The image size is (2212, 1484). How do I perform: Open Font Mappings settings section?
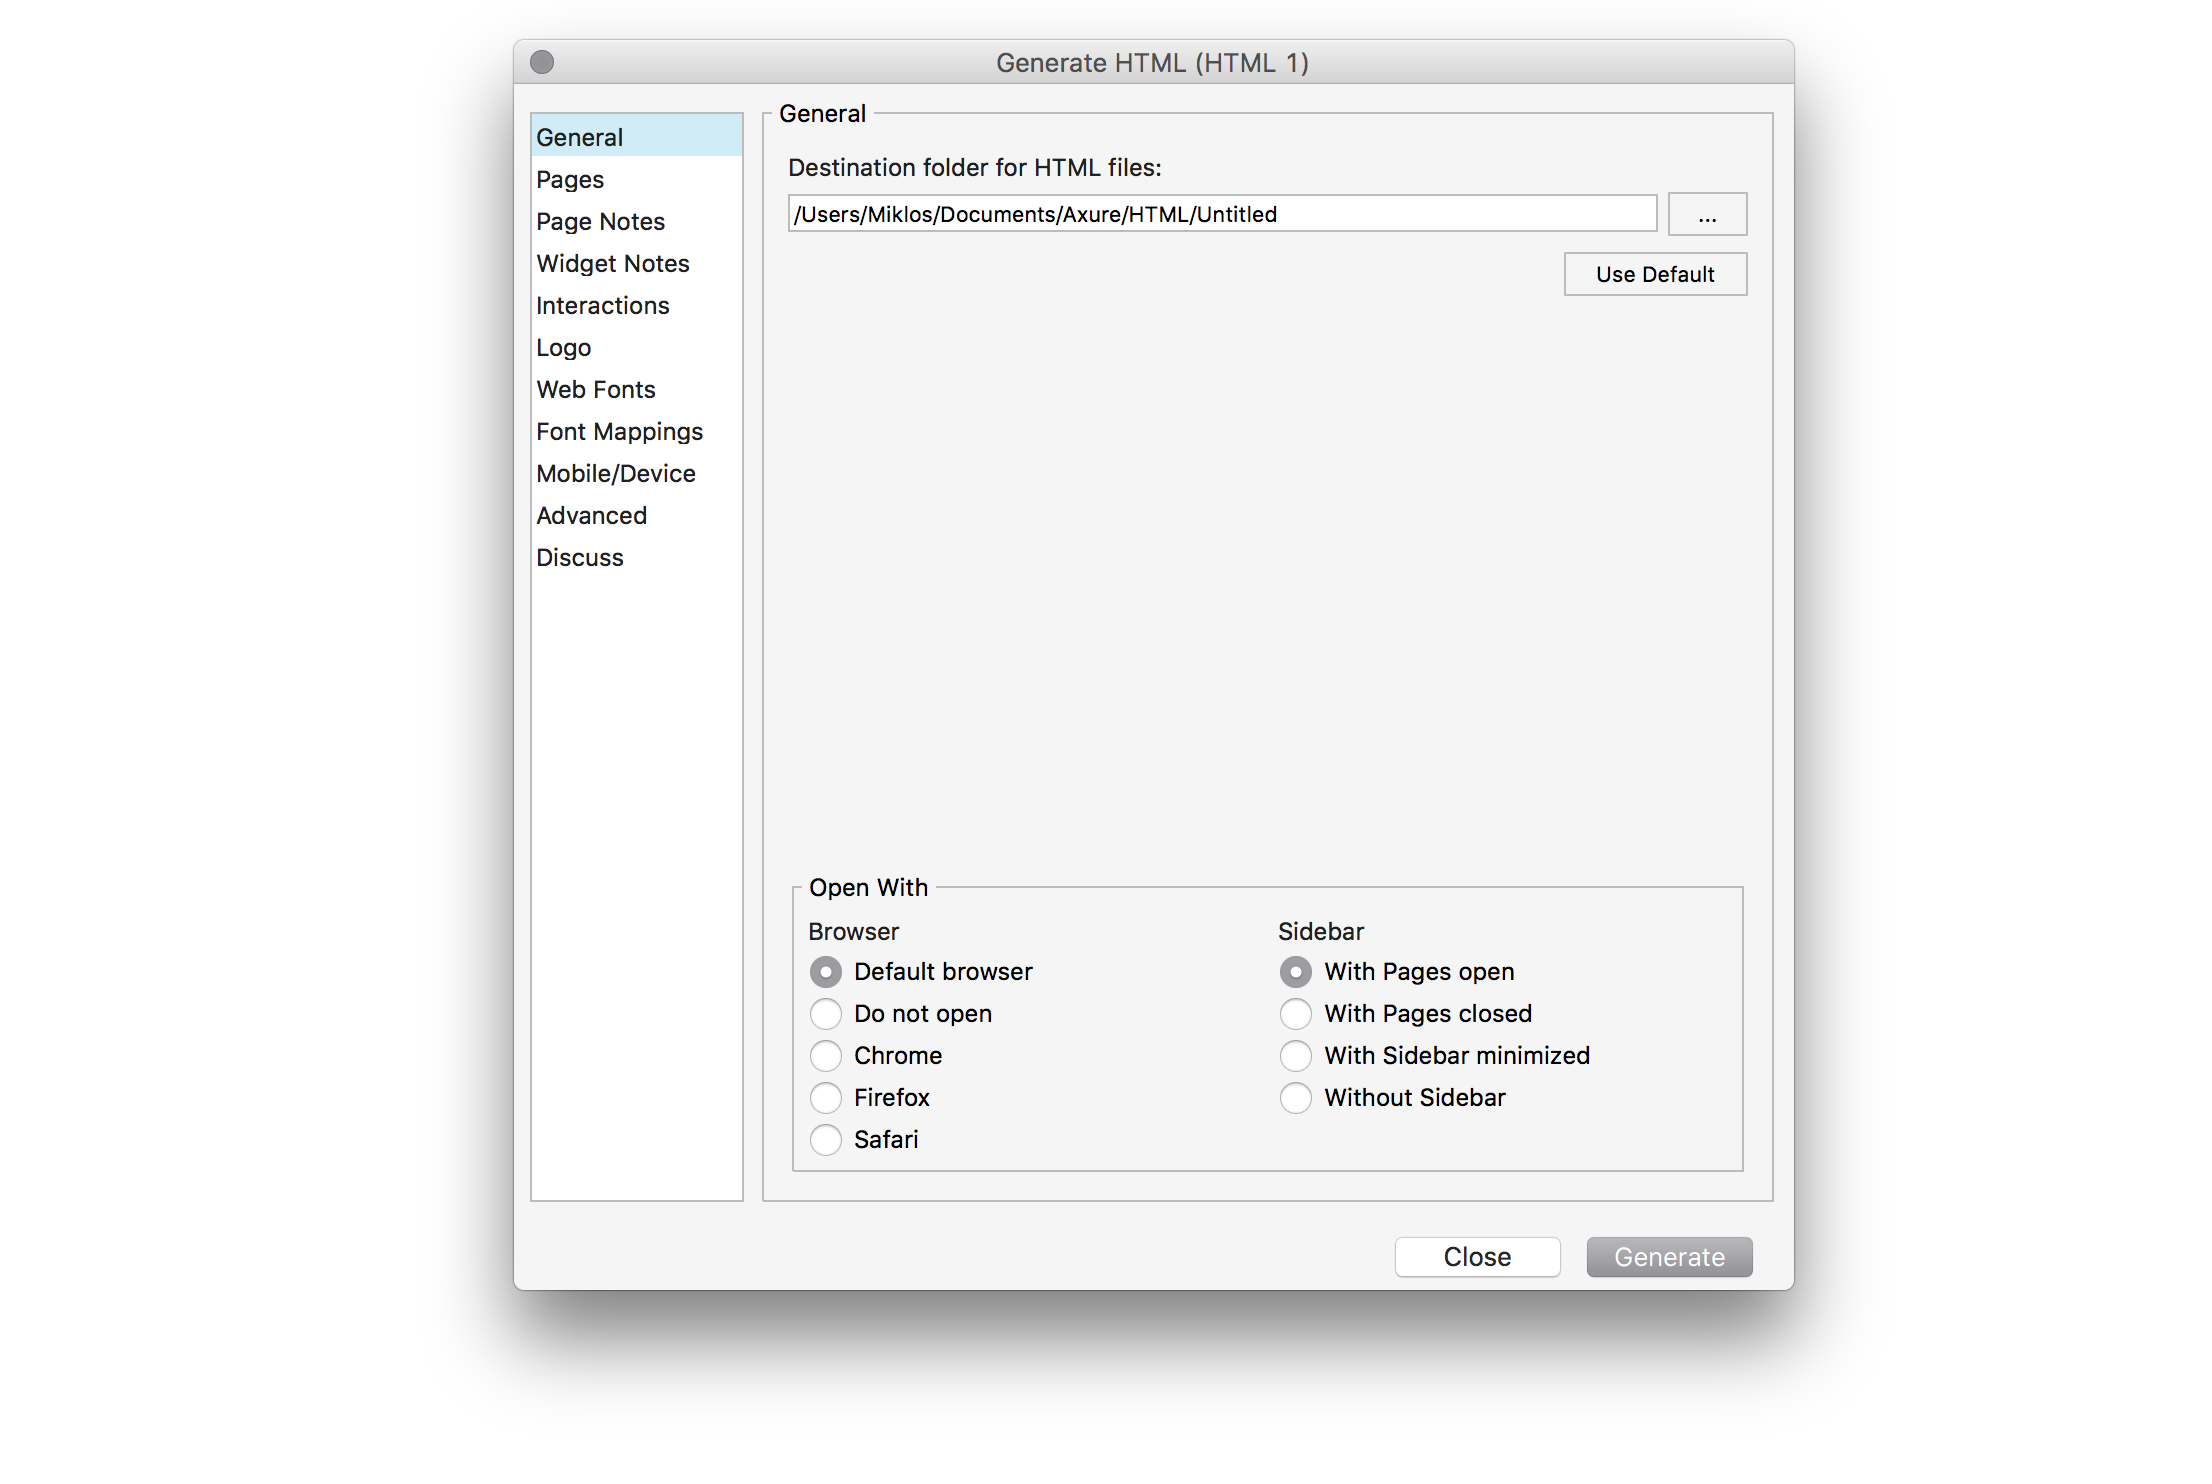click(x=619, y=431)
